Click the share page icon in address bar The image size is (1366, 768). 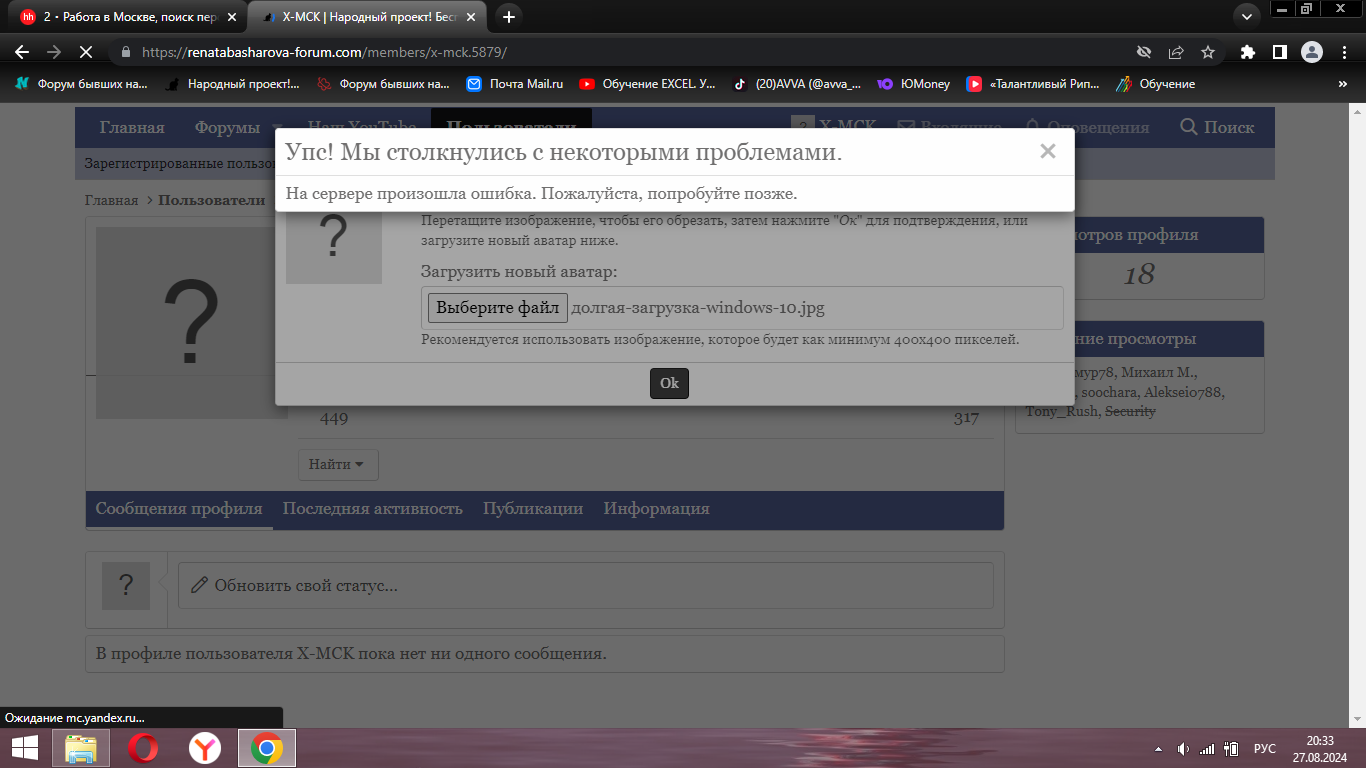1176,52
